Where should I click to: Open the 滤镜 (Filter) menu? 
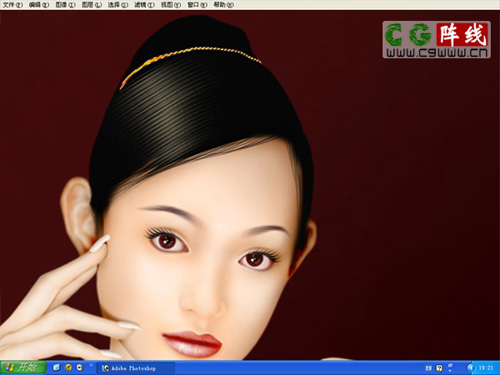tap(144, 5)
